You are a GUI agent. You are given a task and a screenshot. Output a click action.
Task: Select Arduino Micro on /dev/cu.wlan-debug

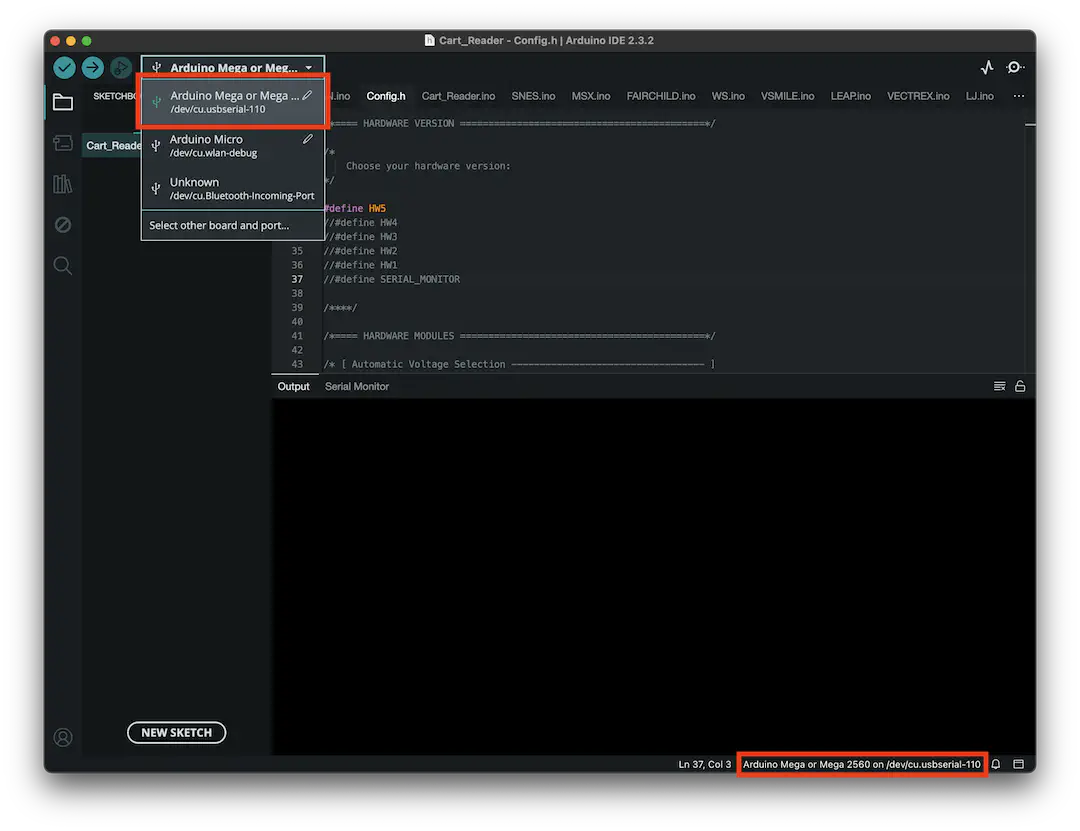tap(233, 145)
